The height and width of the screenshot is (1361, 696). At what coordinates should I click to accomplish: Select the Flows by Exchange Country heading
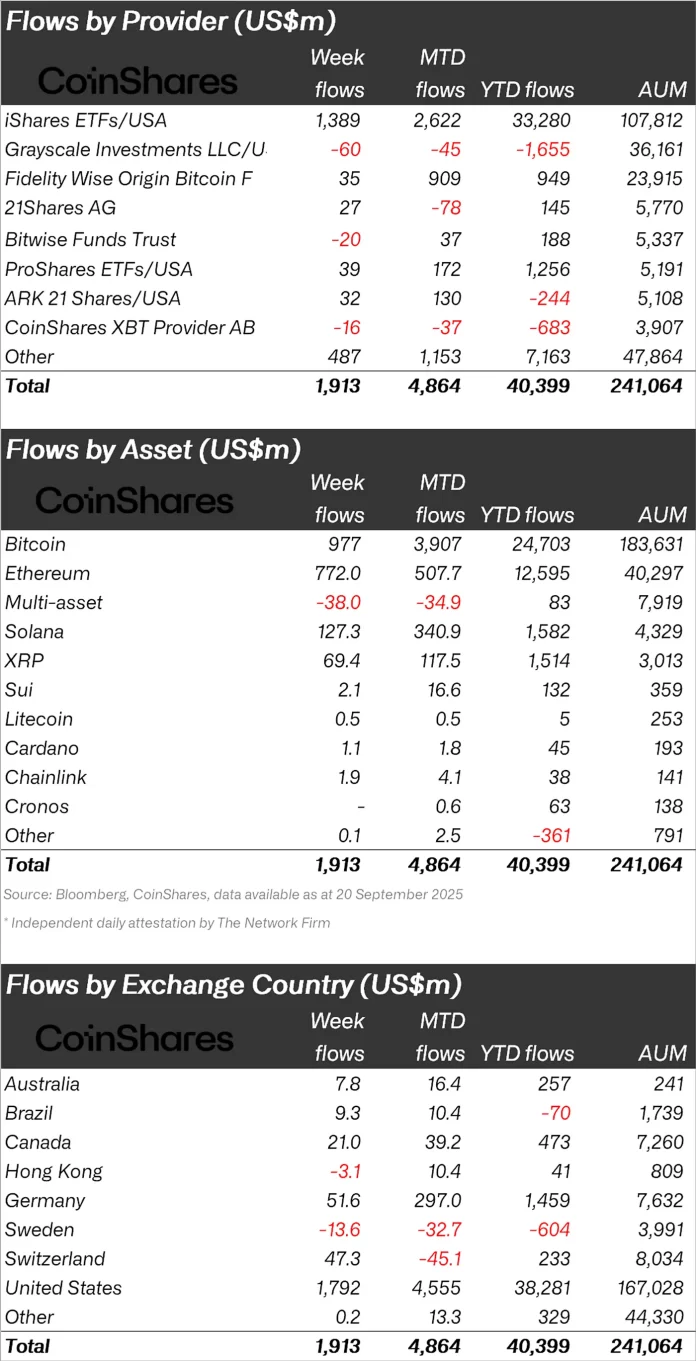click(x=234, y=985)
